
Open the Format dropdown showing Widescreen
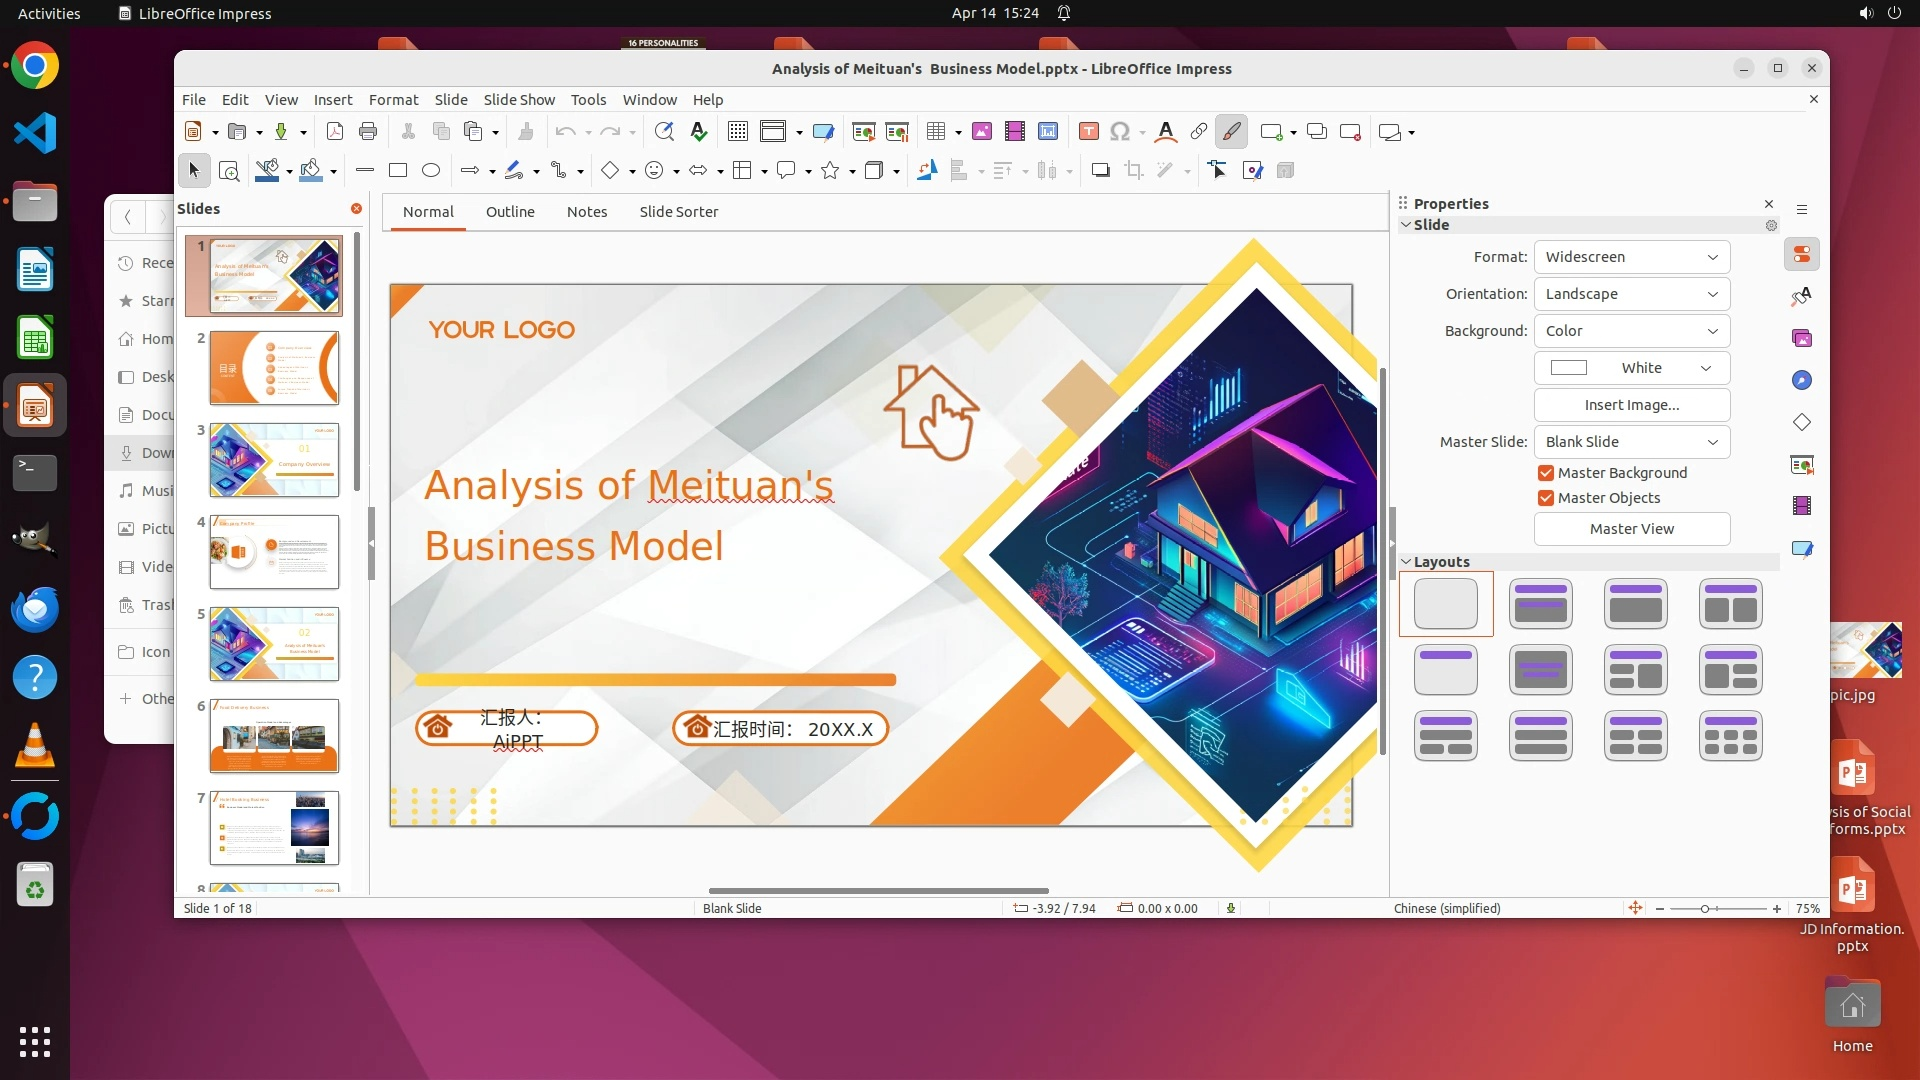click(1631, 257)
